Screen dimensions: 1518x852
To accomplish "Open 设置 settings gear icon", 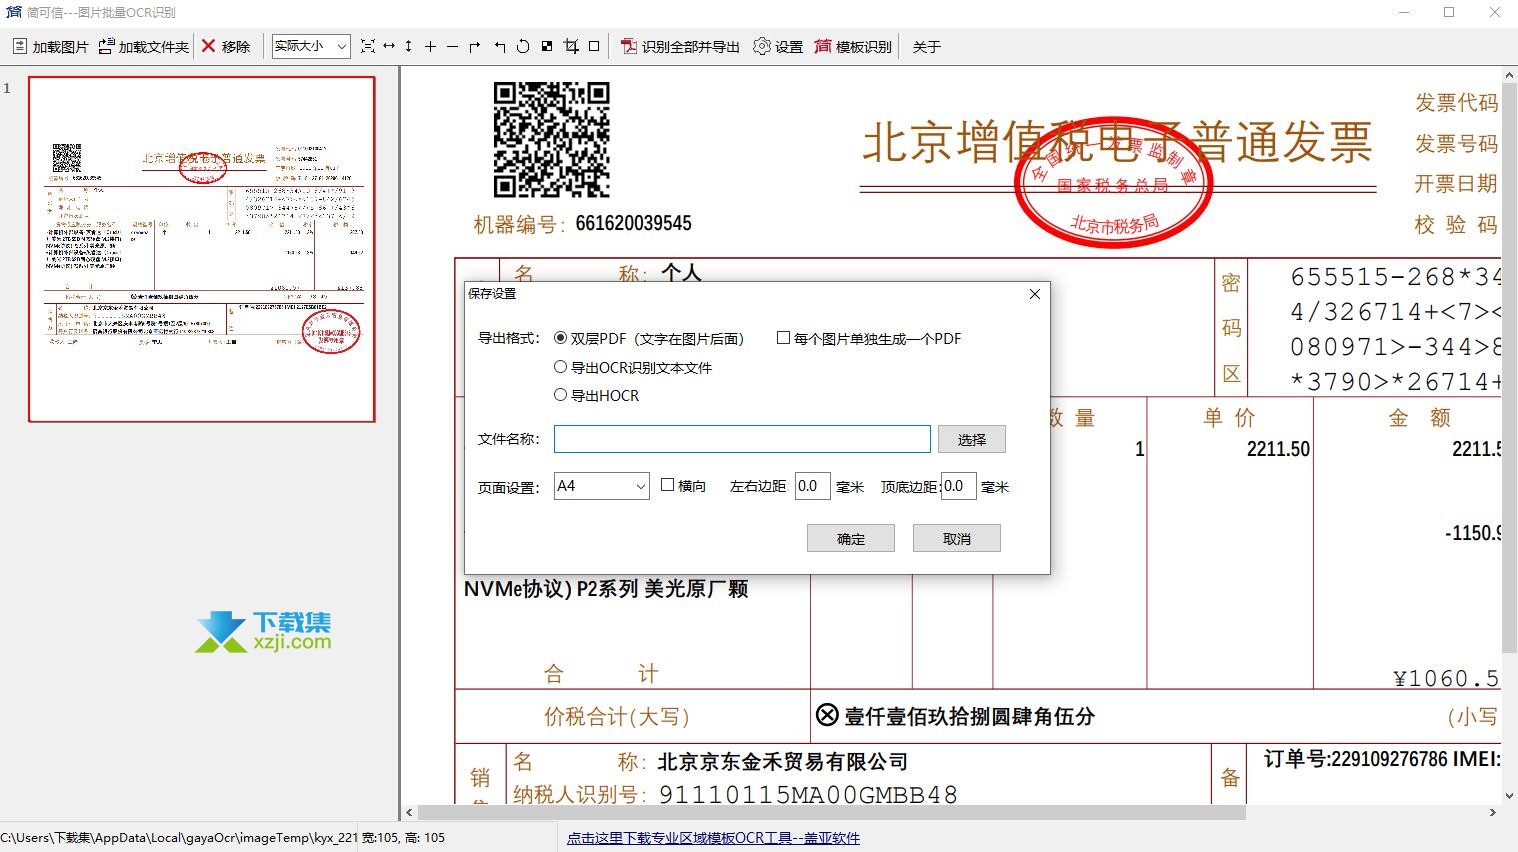I will click(x=762, y=46).
